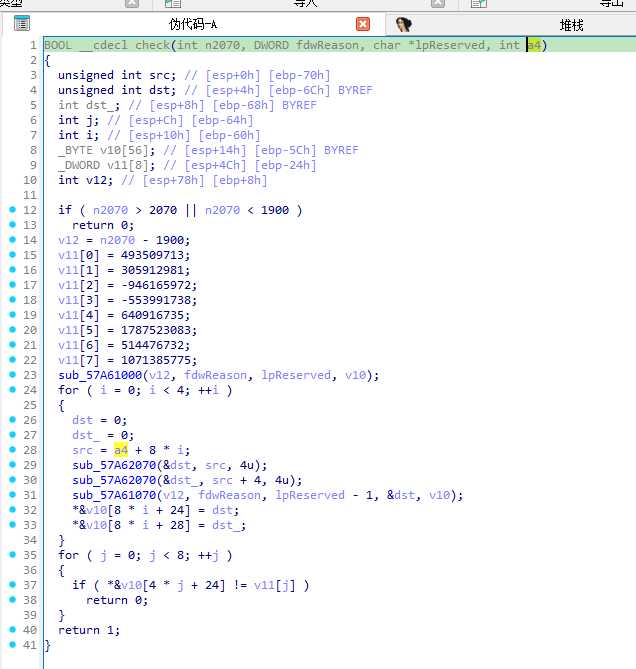The width and height of the screenshot is (636, 669).
Task: Close the 伪代码-A tab
Action: (x=363, y=23)
